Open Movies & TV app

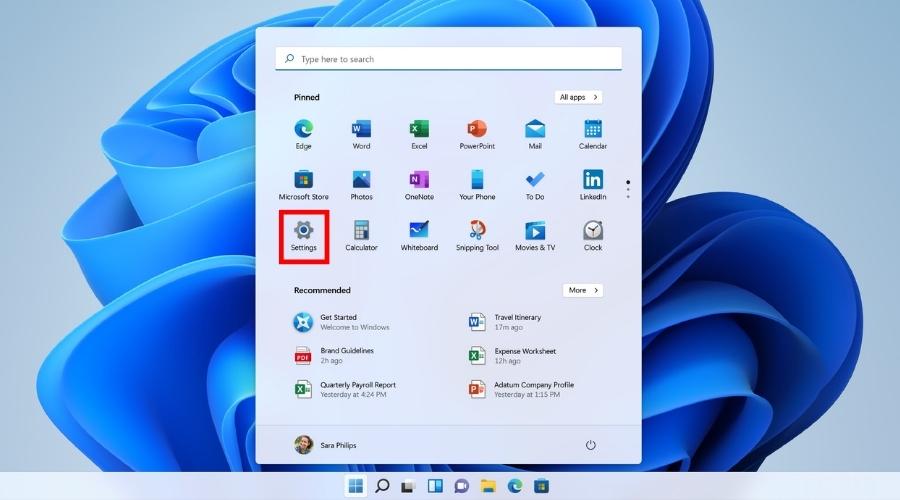(x=535, y=236)
